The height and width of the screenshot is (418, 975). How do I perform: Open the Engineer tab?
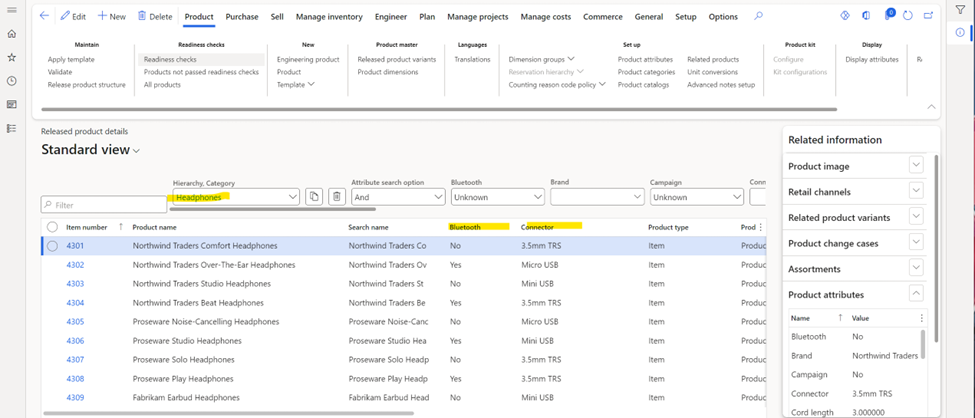click(x=391, y=17)
